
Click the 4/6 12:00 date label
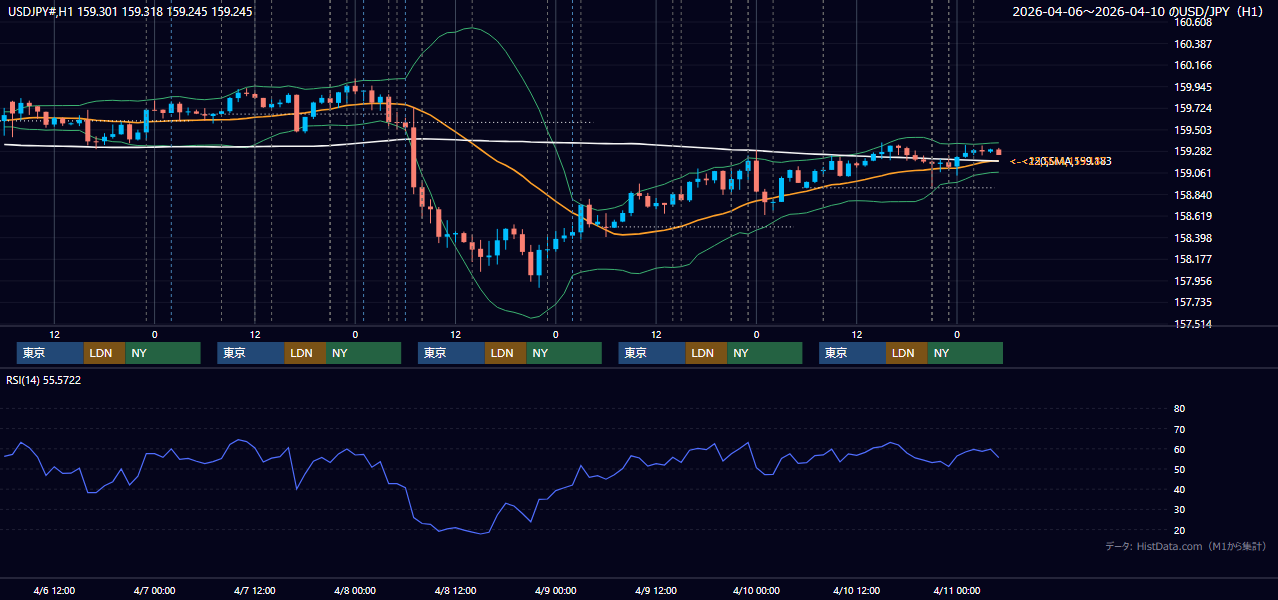[54, 590]
